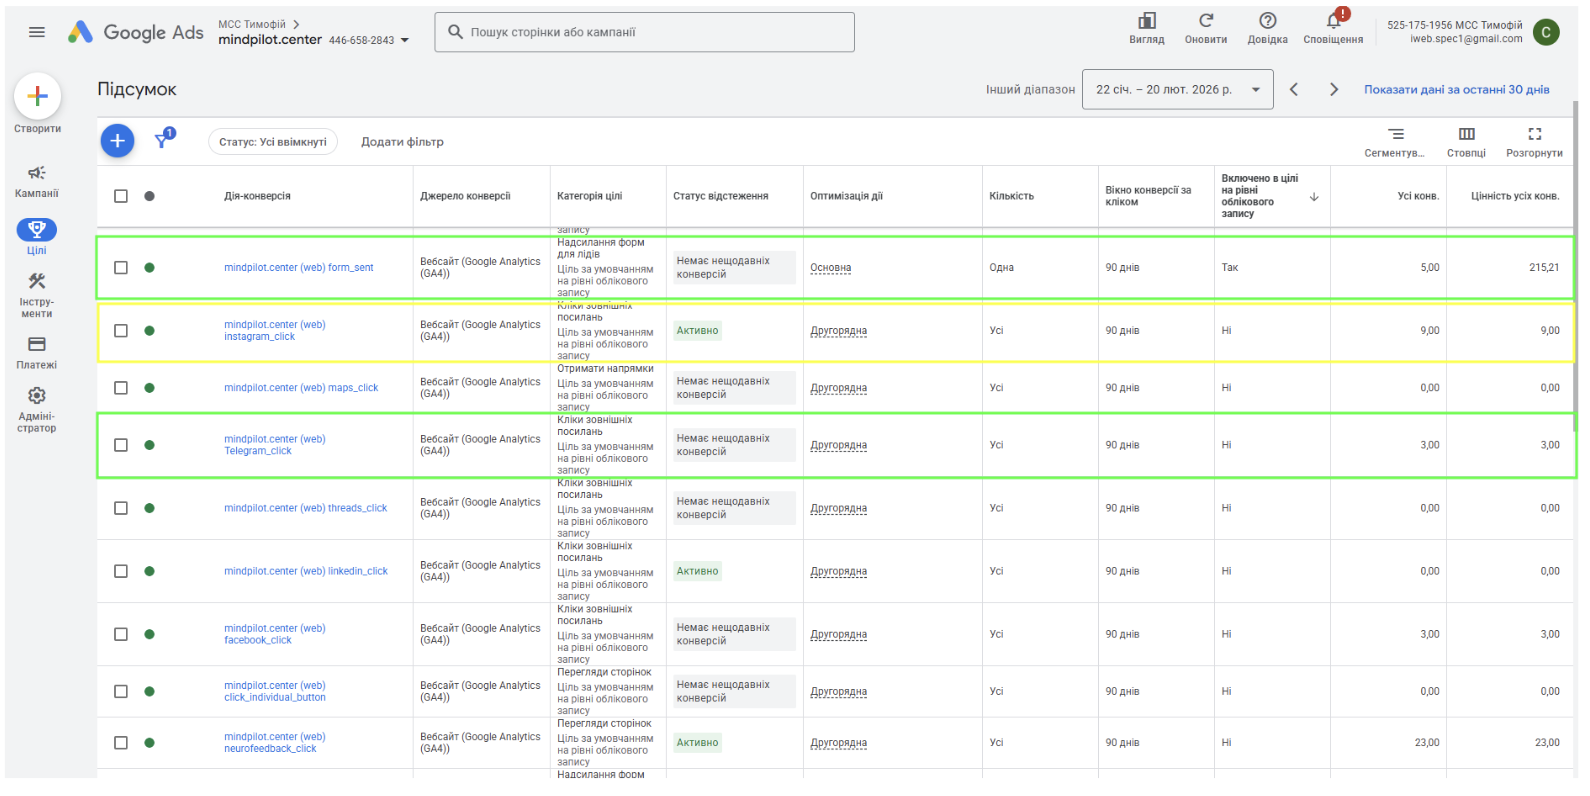1590x796 pixels.
Task: Expand the account selector dropdown arrow
Action: [405, 41]
